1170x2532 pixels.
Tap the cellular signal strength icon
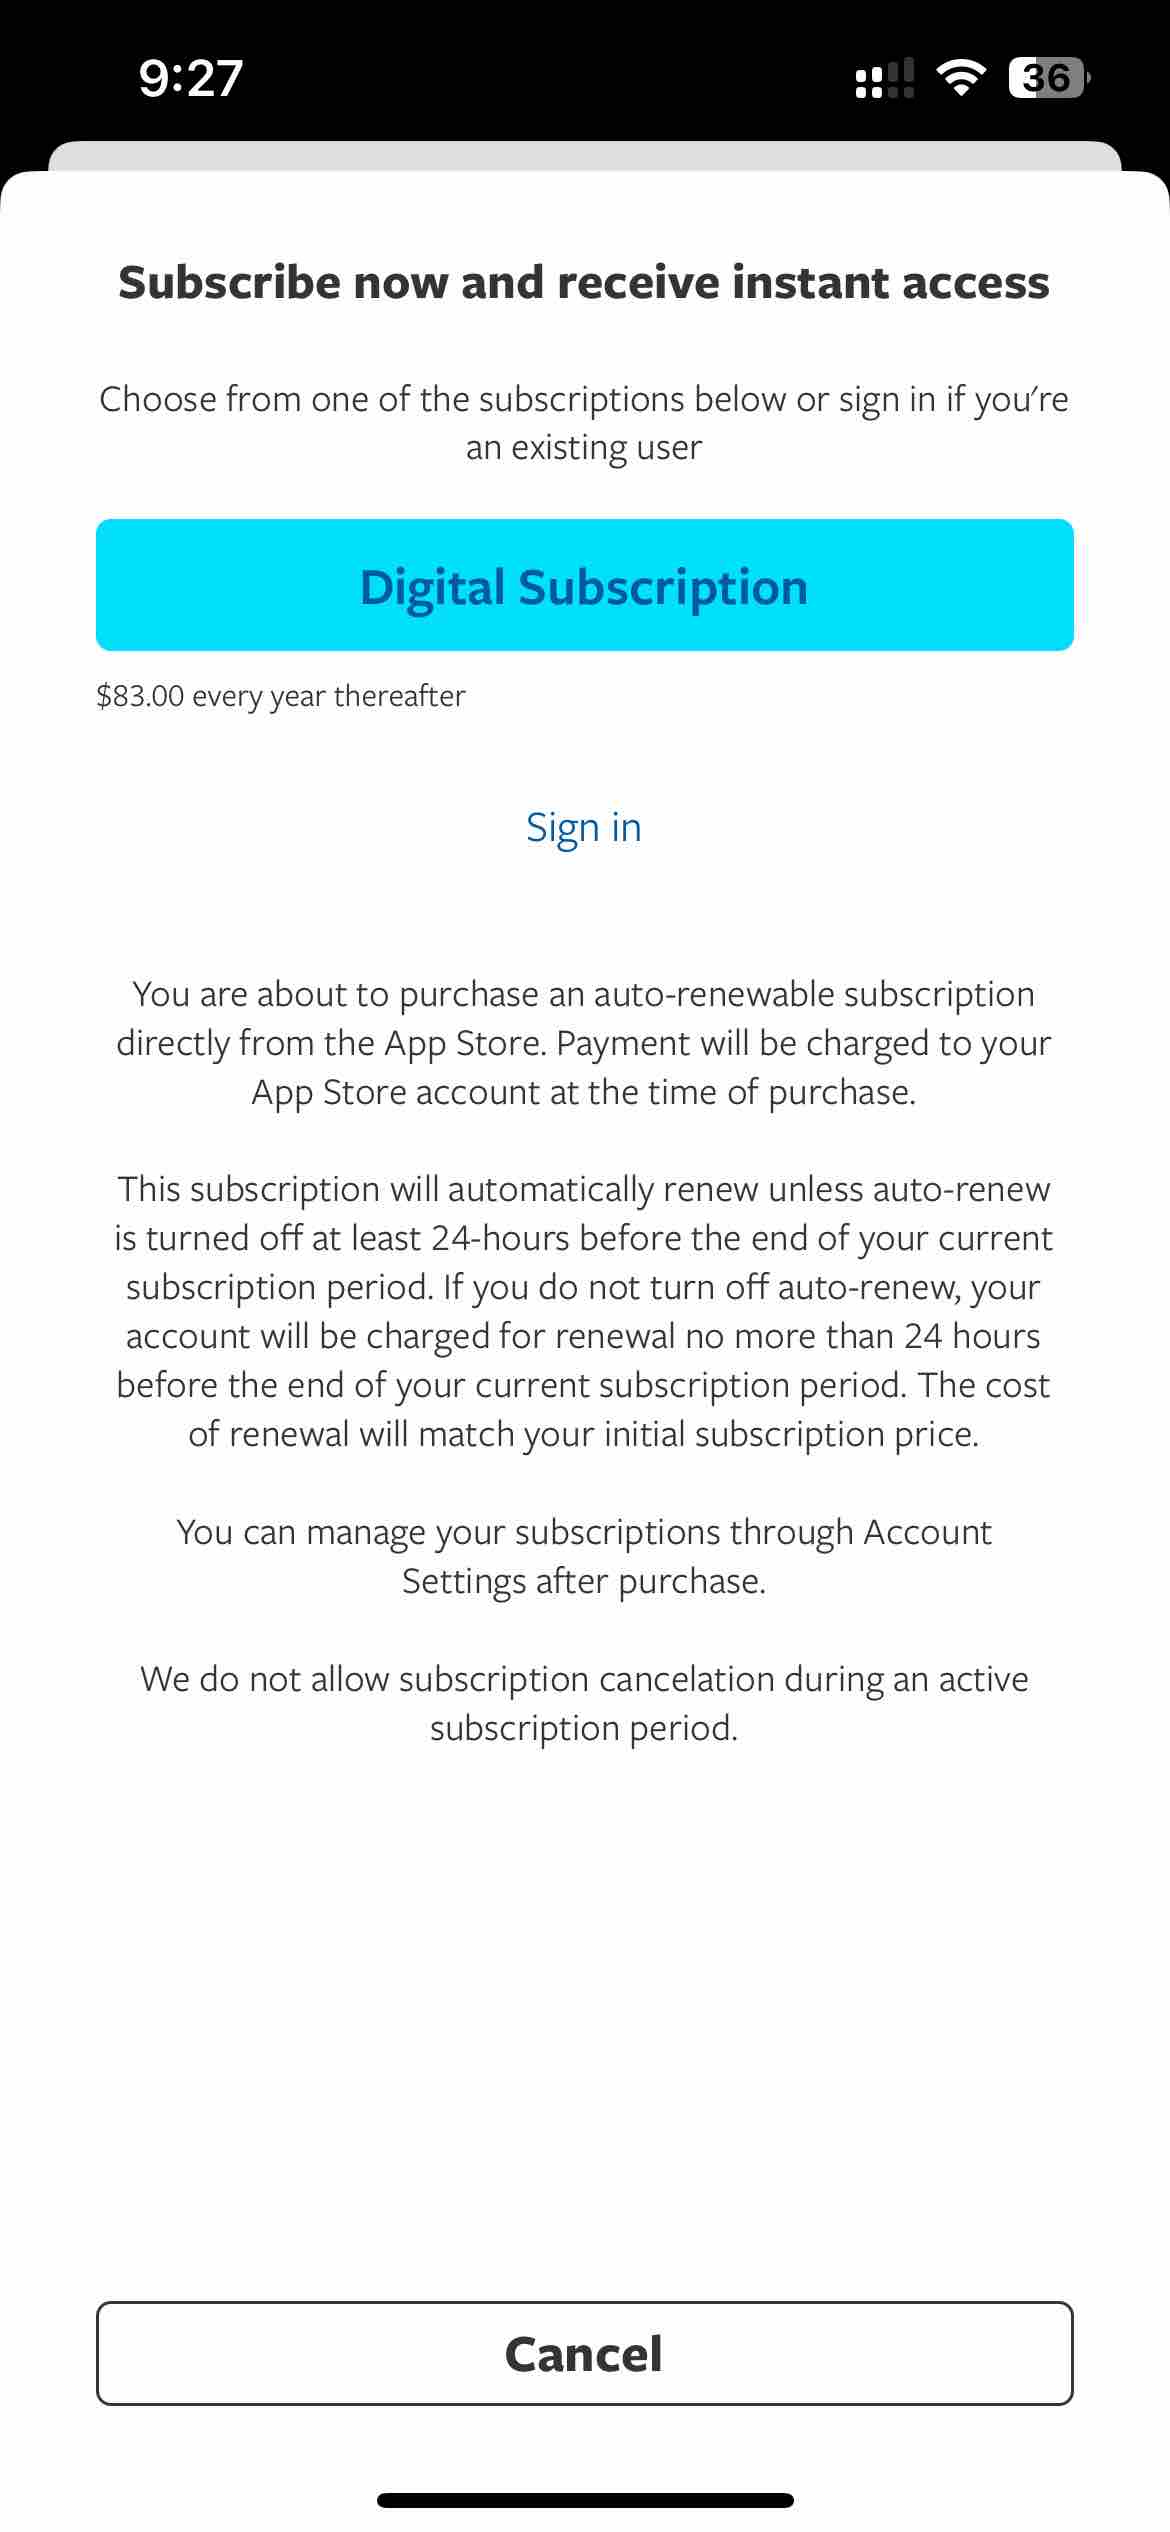click(x=885, y=78)
